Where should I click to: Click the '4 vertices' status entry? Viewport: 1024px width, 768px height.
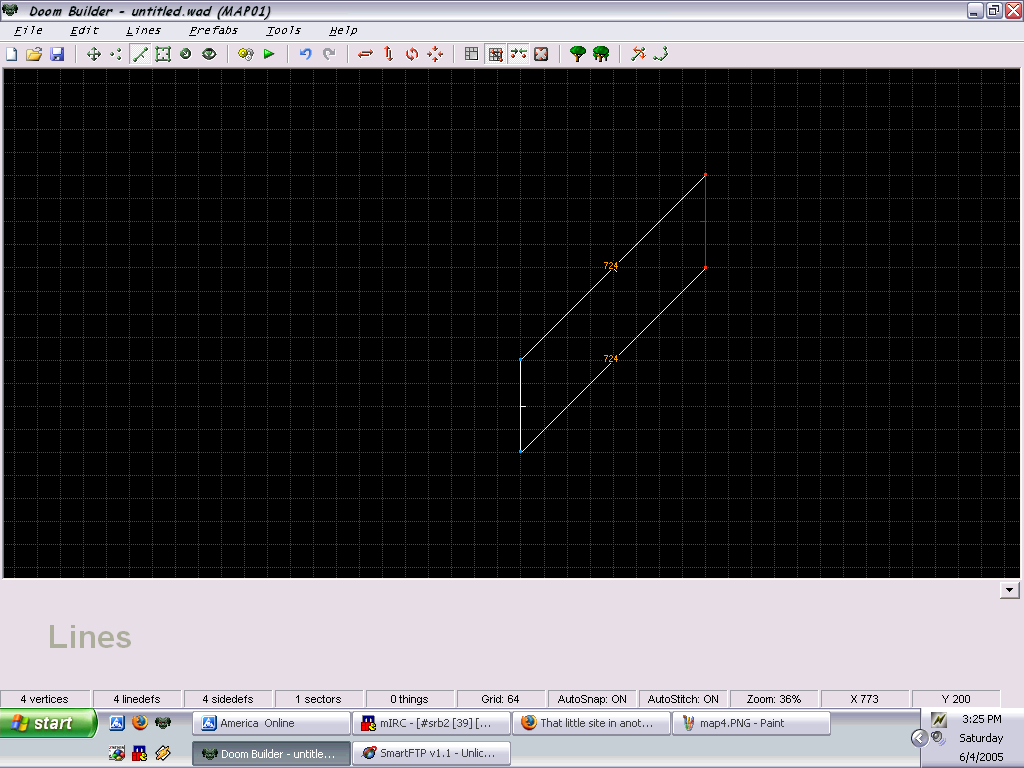(44, 699)
